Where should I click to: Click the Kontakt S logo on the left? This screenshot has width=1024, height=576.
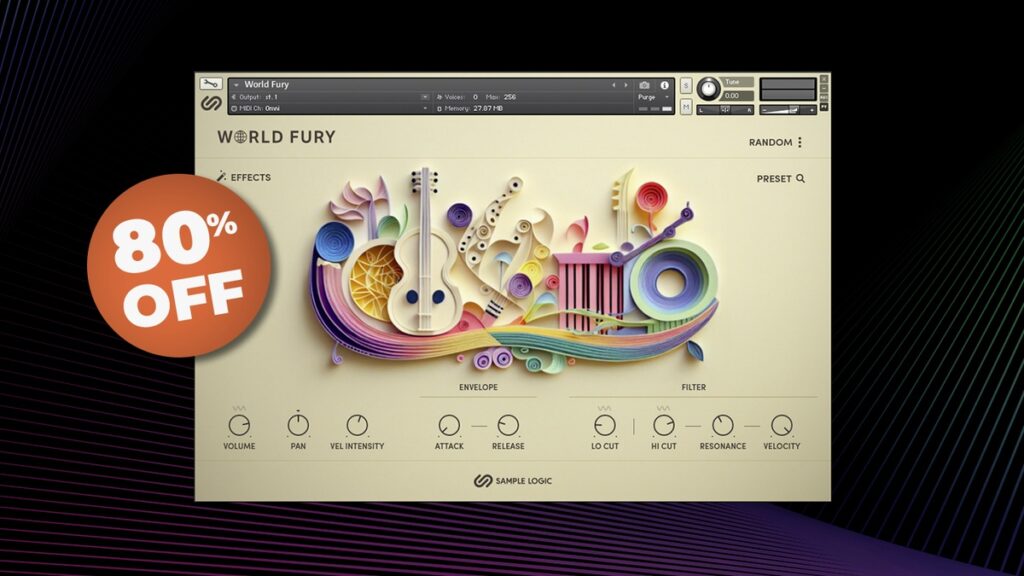212,104
